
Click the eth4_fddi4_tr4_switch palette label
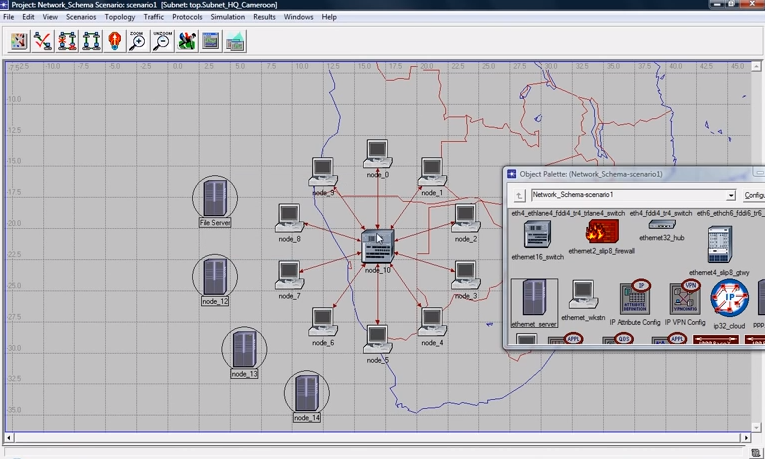(x=661, y=213)
